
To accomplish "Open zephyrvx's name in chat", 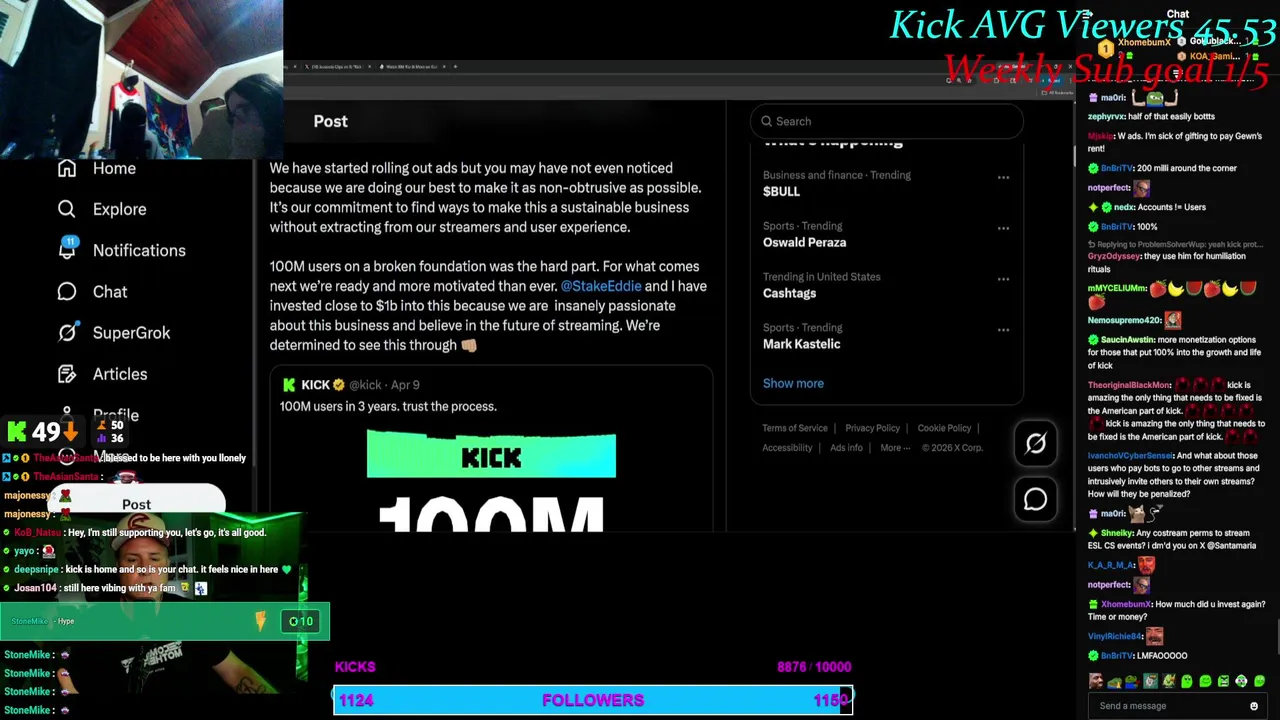I will point(1108,117).
